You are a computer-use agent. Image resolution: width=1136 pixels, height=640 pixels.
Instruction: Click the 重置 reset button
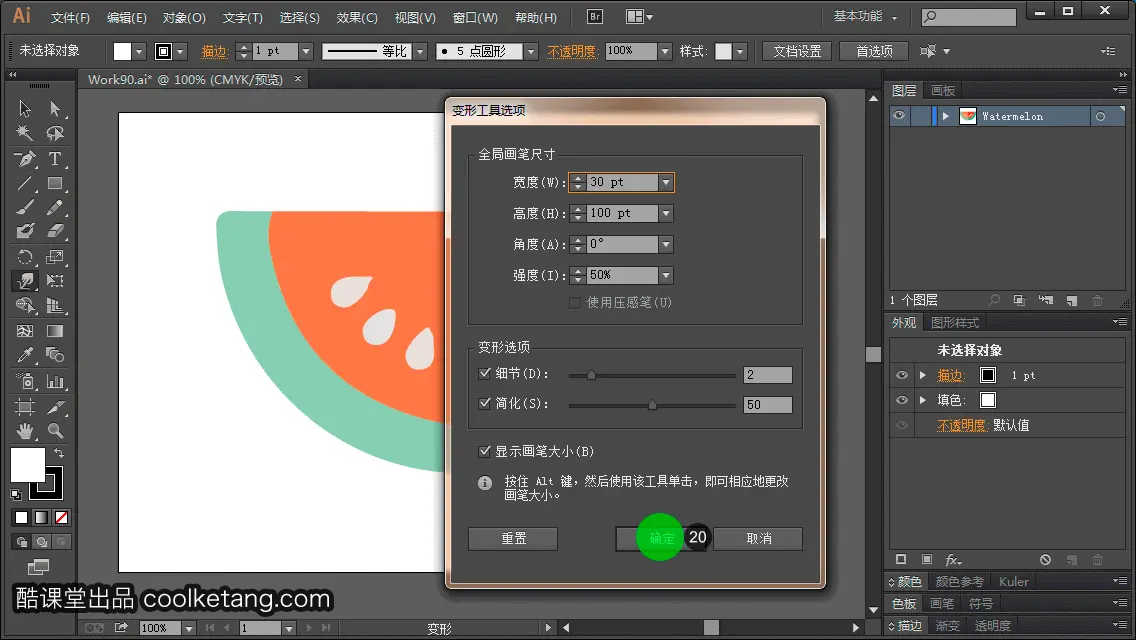pos(513,539)
